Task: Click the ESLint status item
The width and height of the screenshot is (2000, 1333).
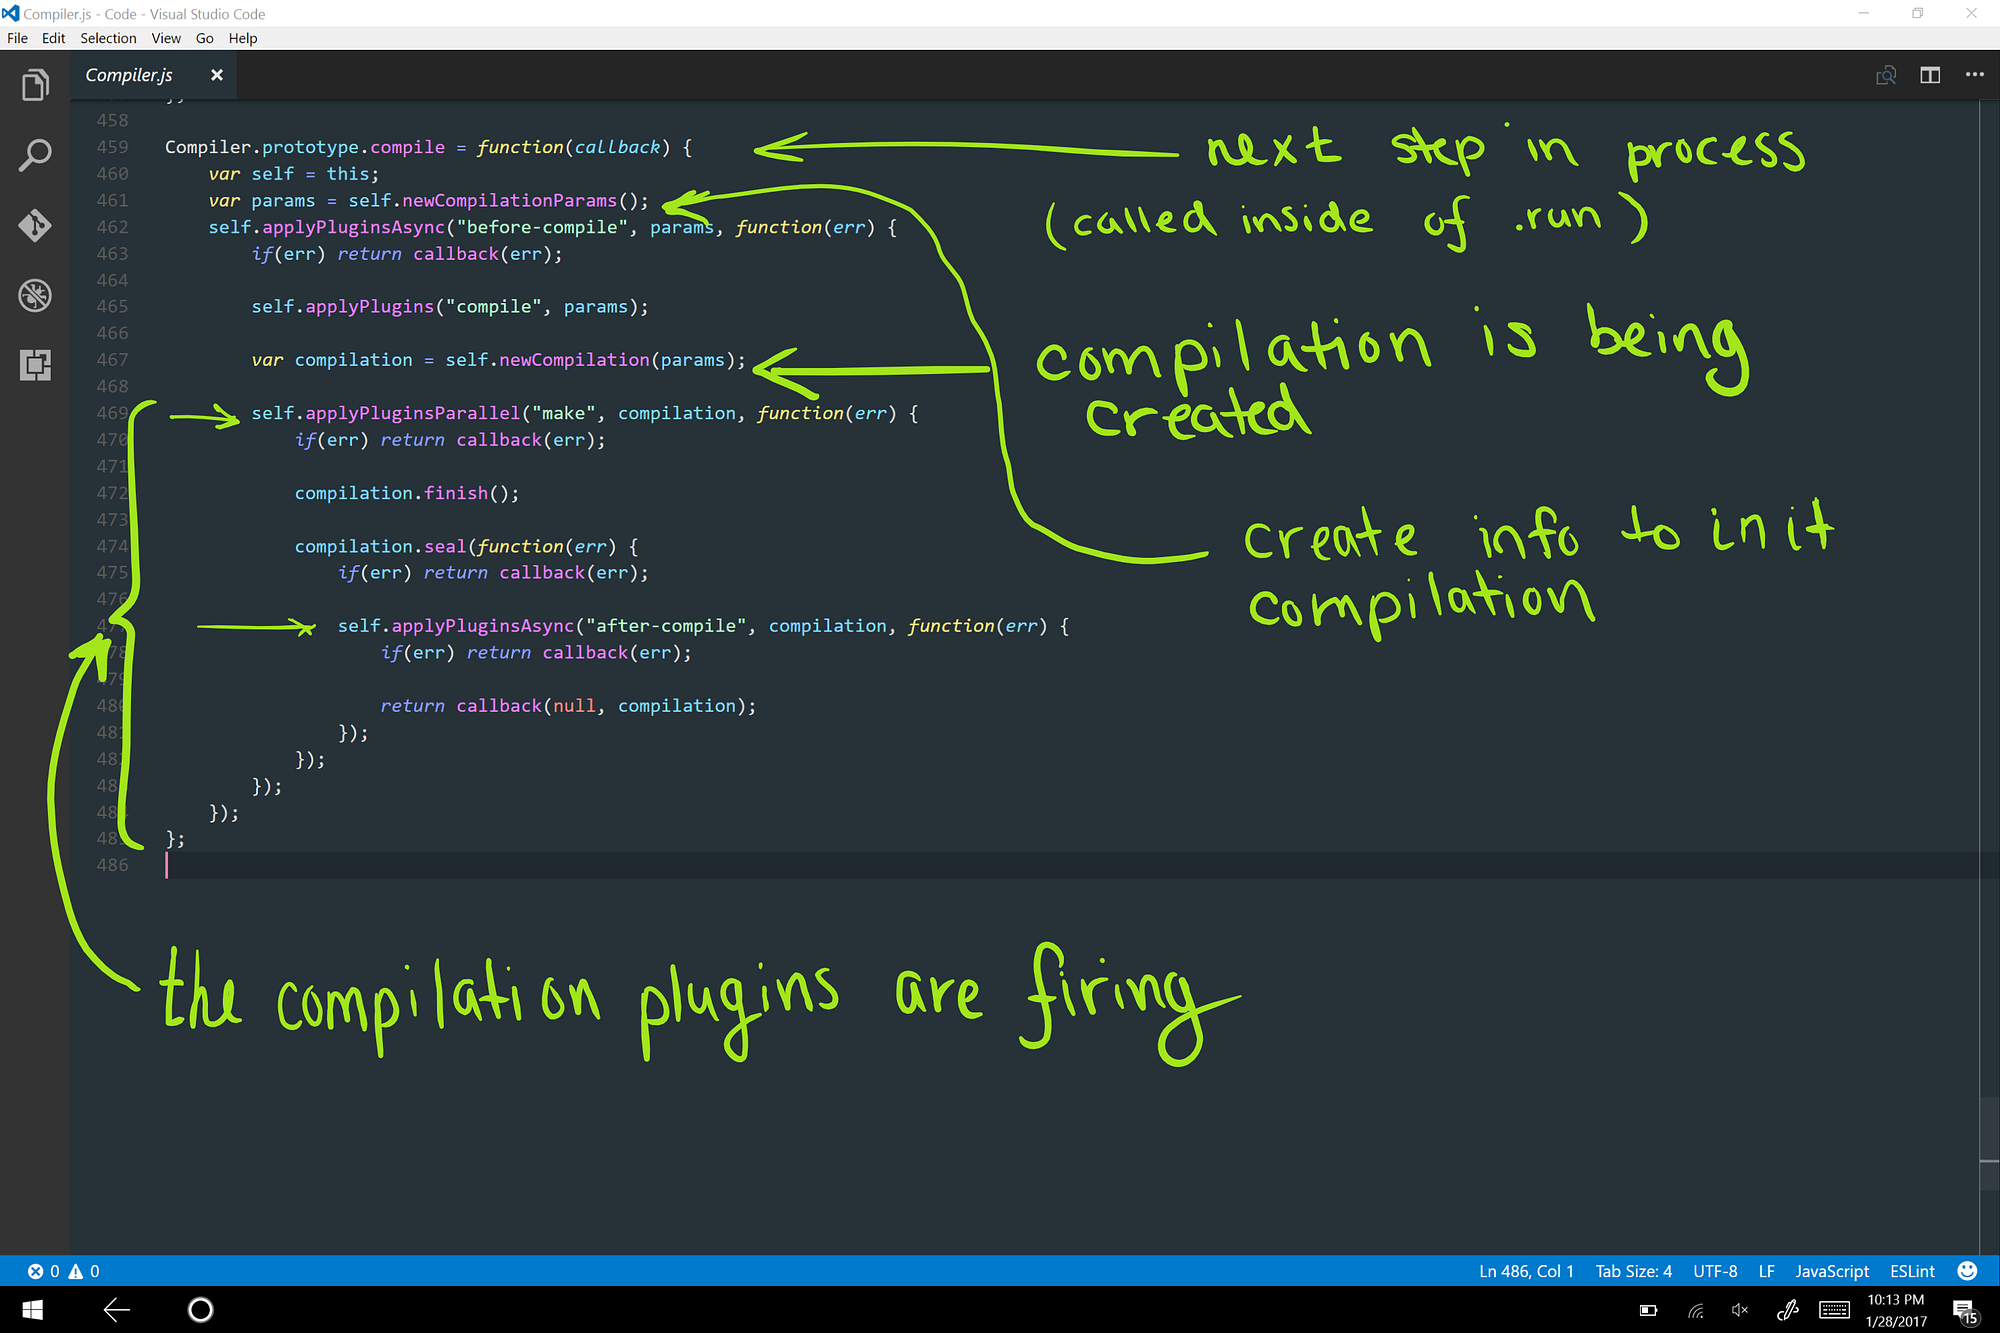Action: (x=1912, y=1271)
